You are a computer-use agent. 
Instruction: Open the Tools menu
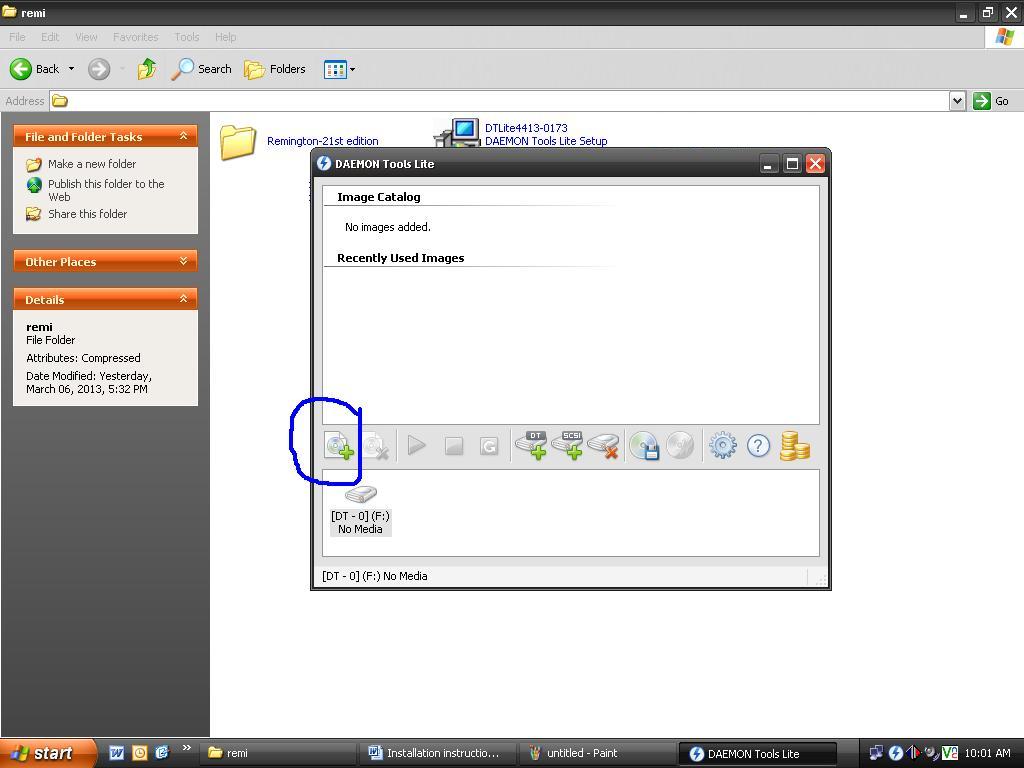point(187,37)
